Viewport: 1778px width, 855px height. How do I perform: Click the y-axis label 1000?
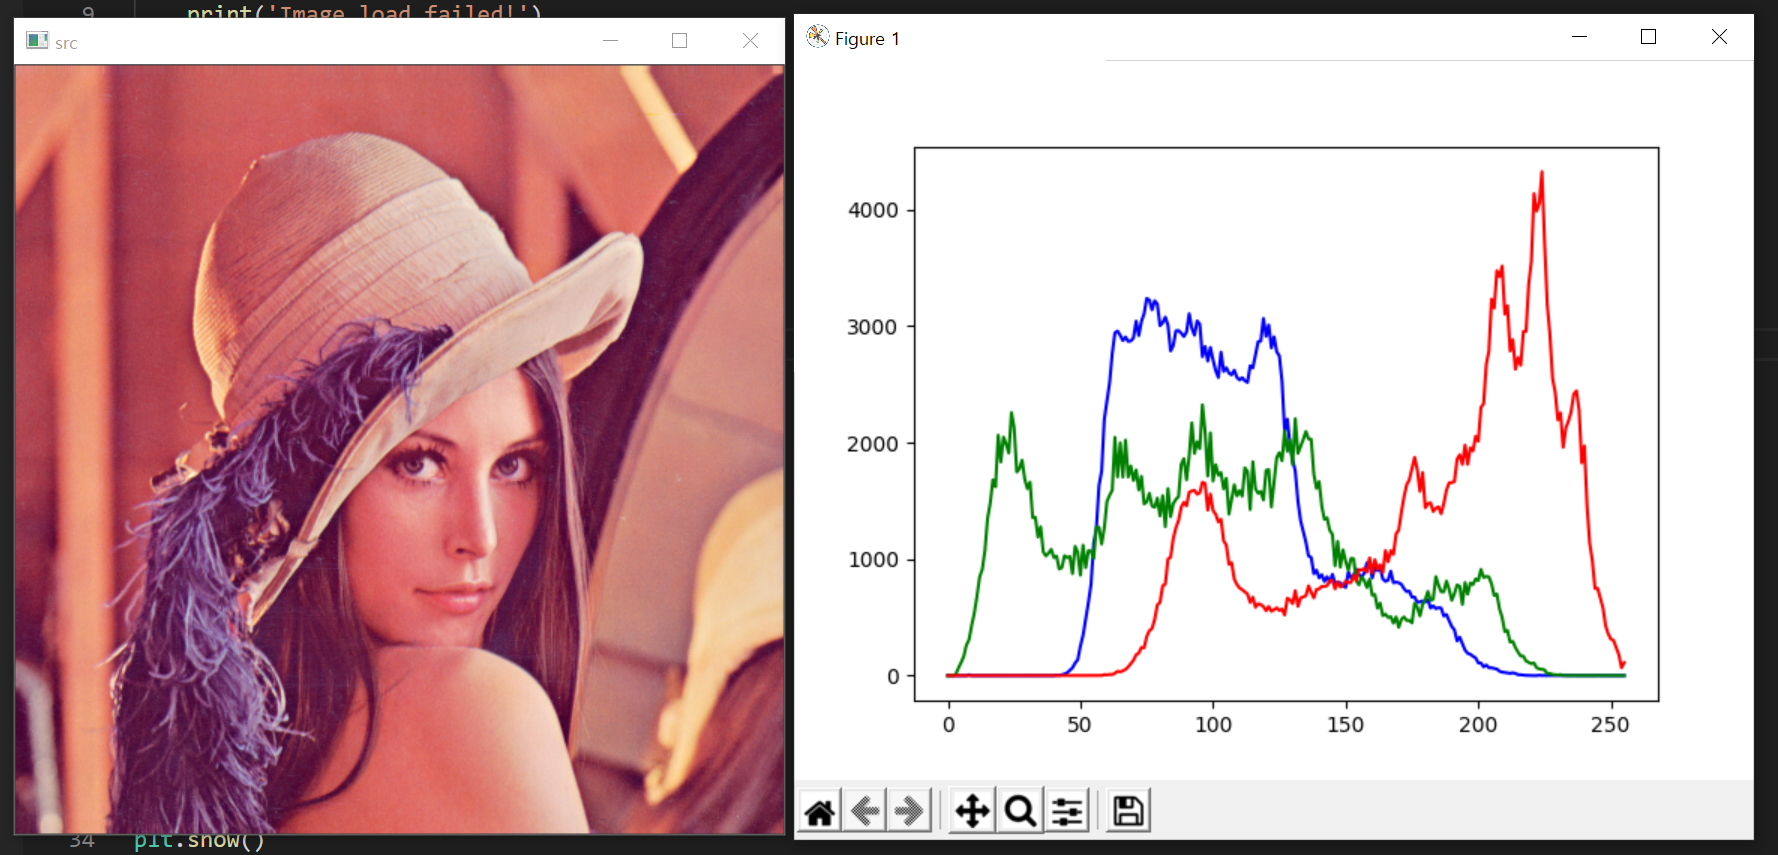pos(873,560)
